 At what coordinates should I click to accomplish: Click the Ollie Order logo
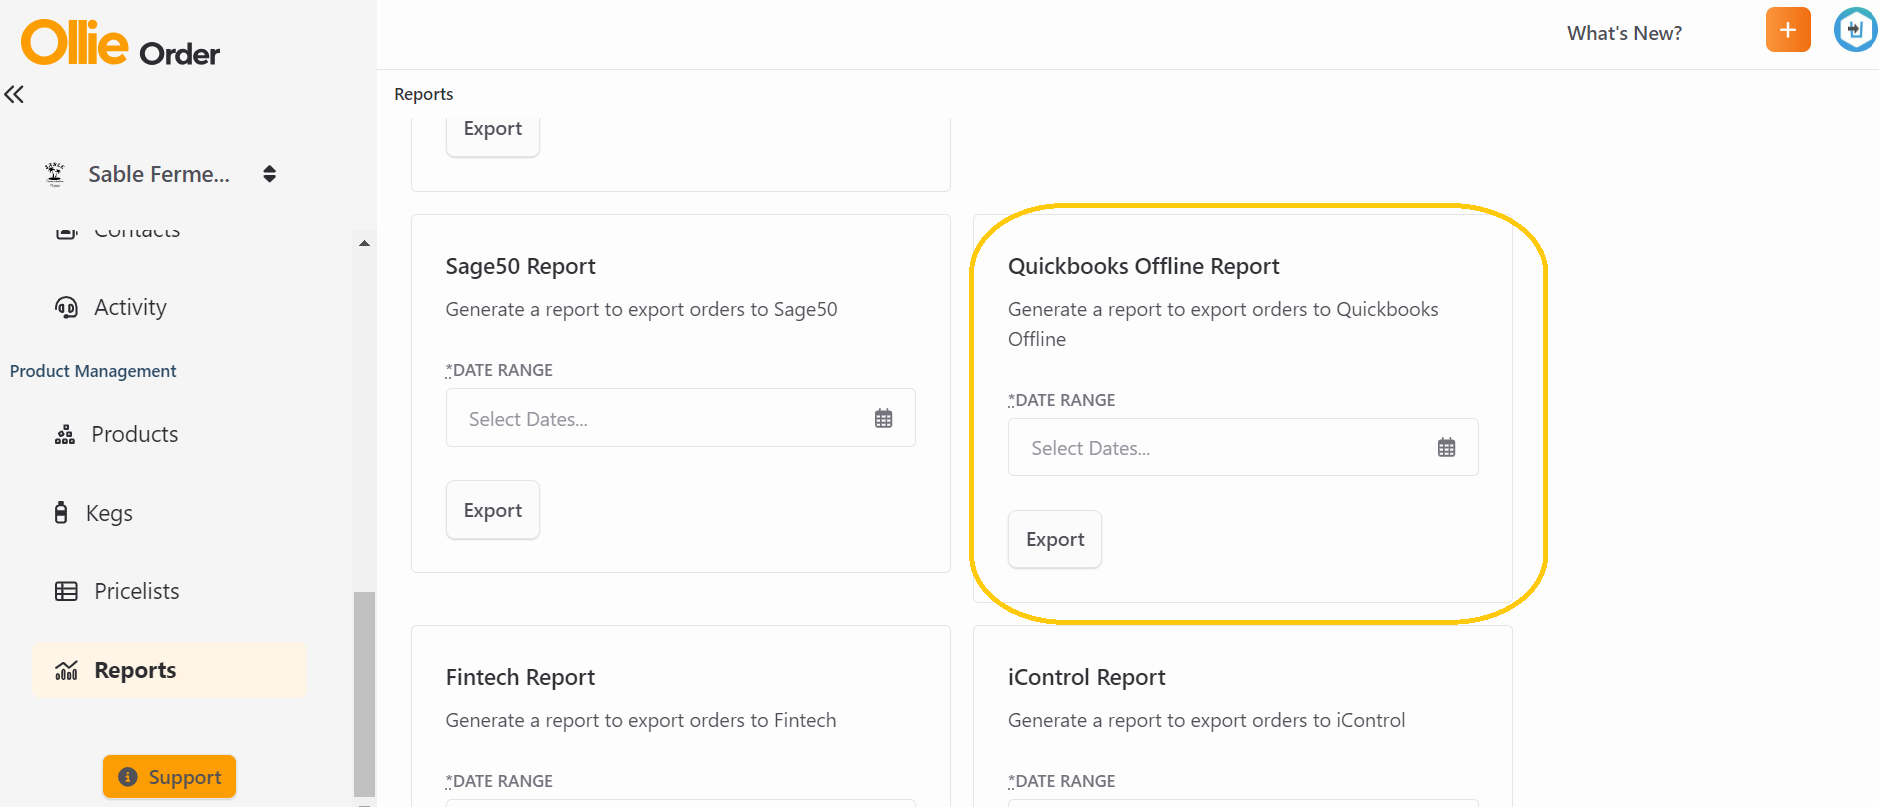pos(120,44)
